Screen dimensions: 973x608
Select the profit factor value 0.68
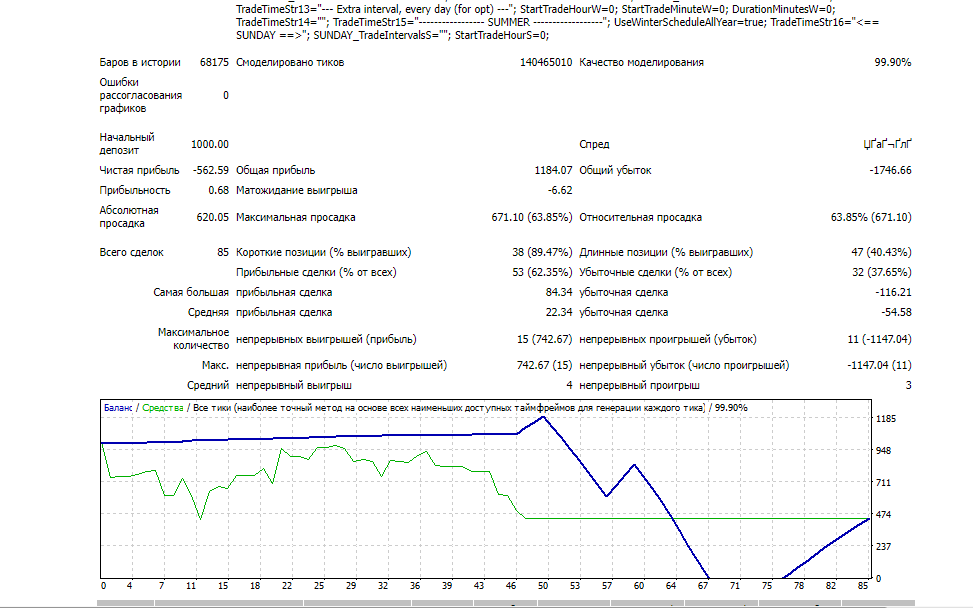(x=218, y=190)
